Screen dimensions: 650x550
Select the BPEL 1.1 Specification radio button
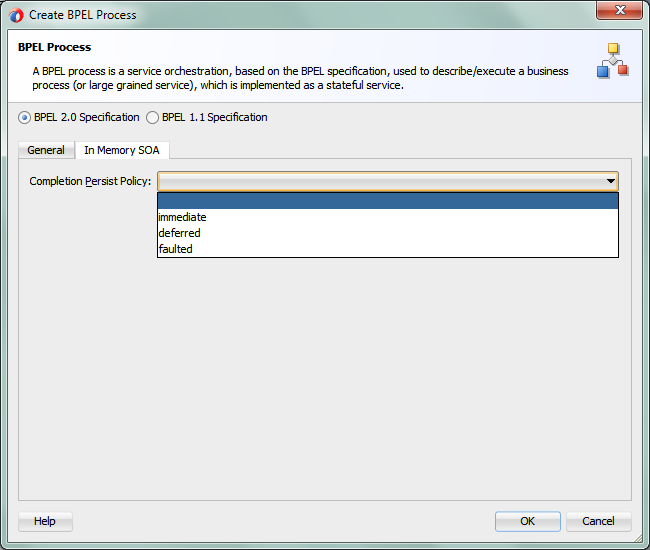pos(153,118)
